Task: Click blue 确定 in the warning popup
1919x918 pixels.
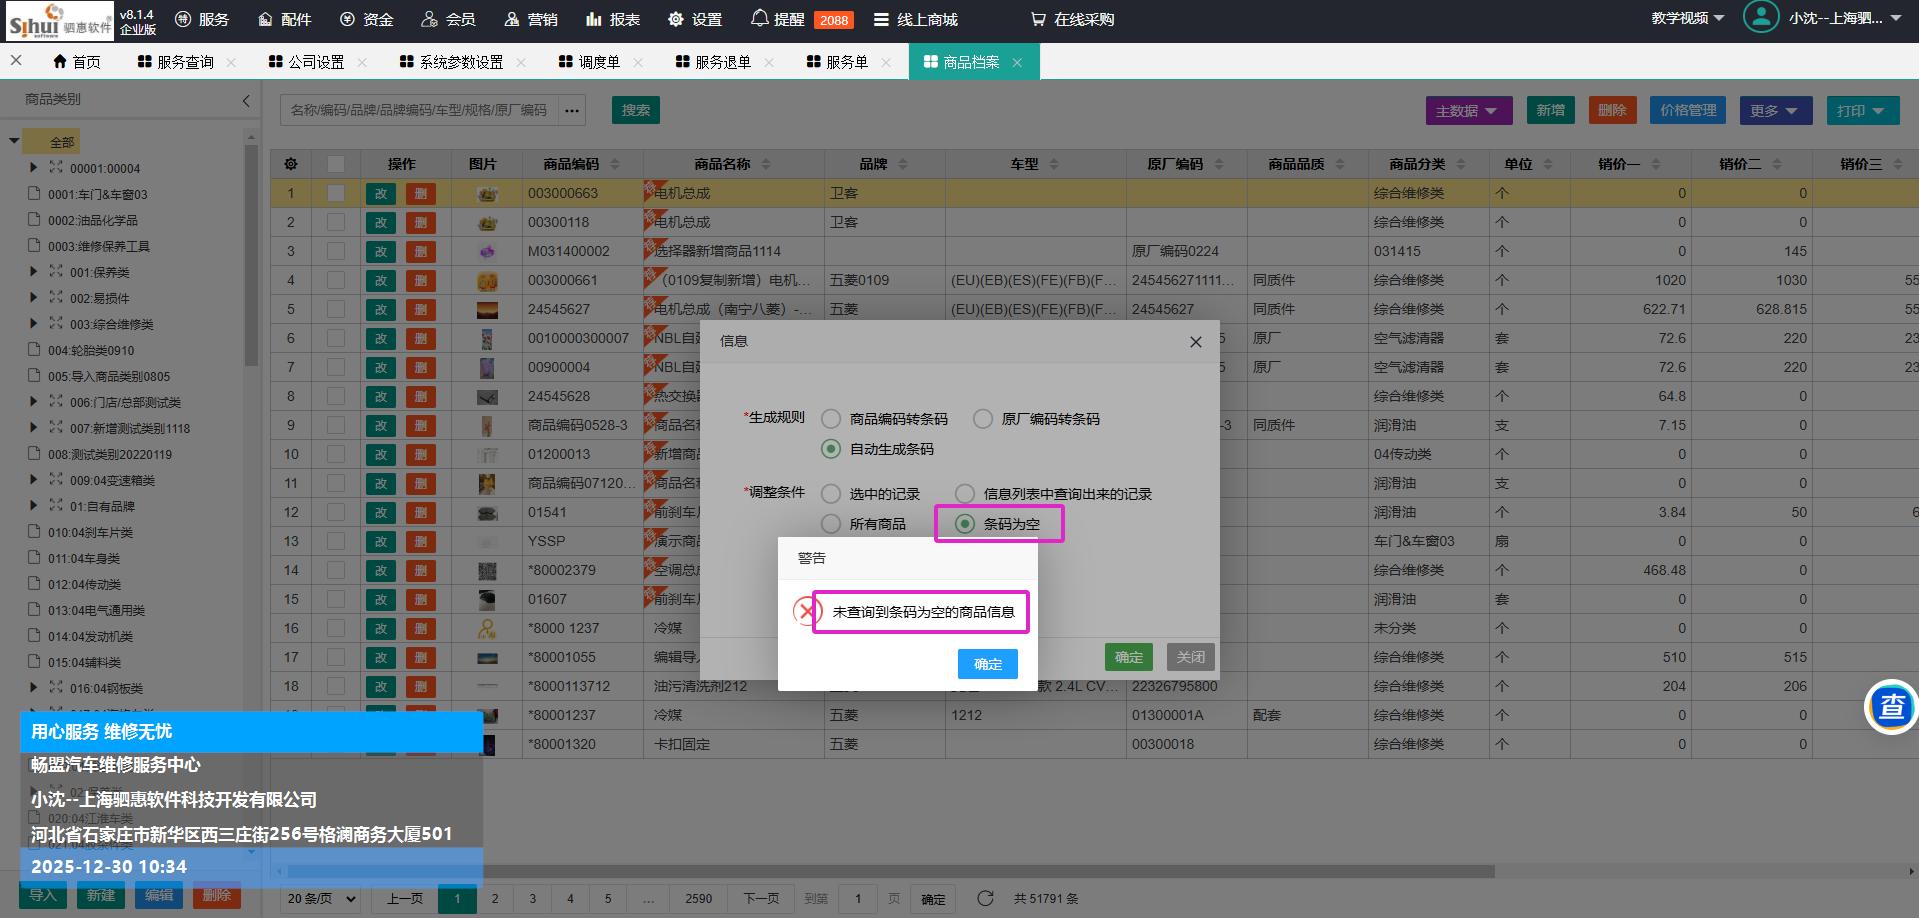Action: (987, 664)
